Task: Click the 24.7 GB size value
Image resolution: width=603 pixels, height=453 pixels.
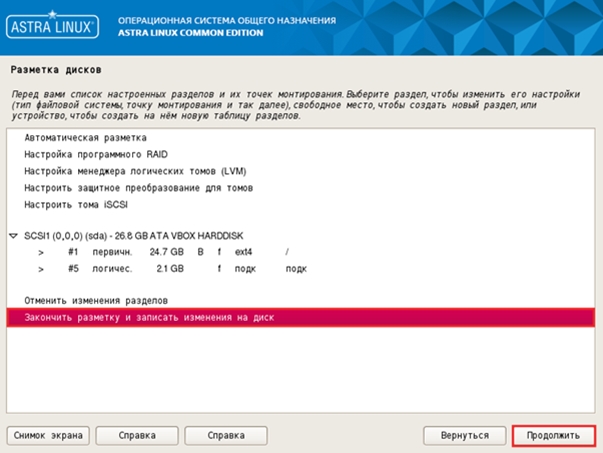Action: pyautogui.click(x=167, y=252)
